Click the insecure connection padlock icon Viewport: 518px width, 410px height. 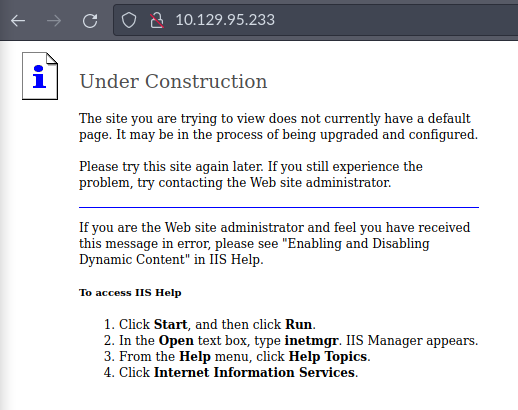pos(157,20)
